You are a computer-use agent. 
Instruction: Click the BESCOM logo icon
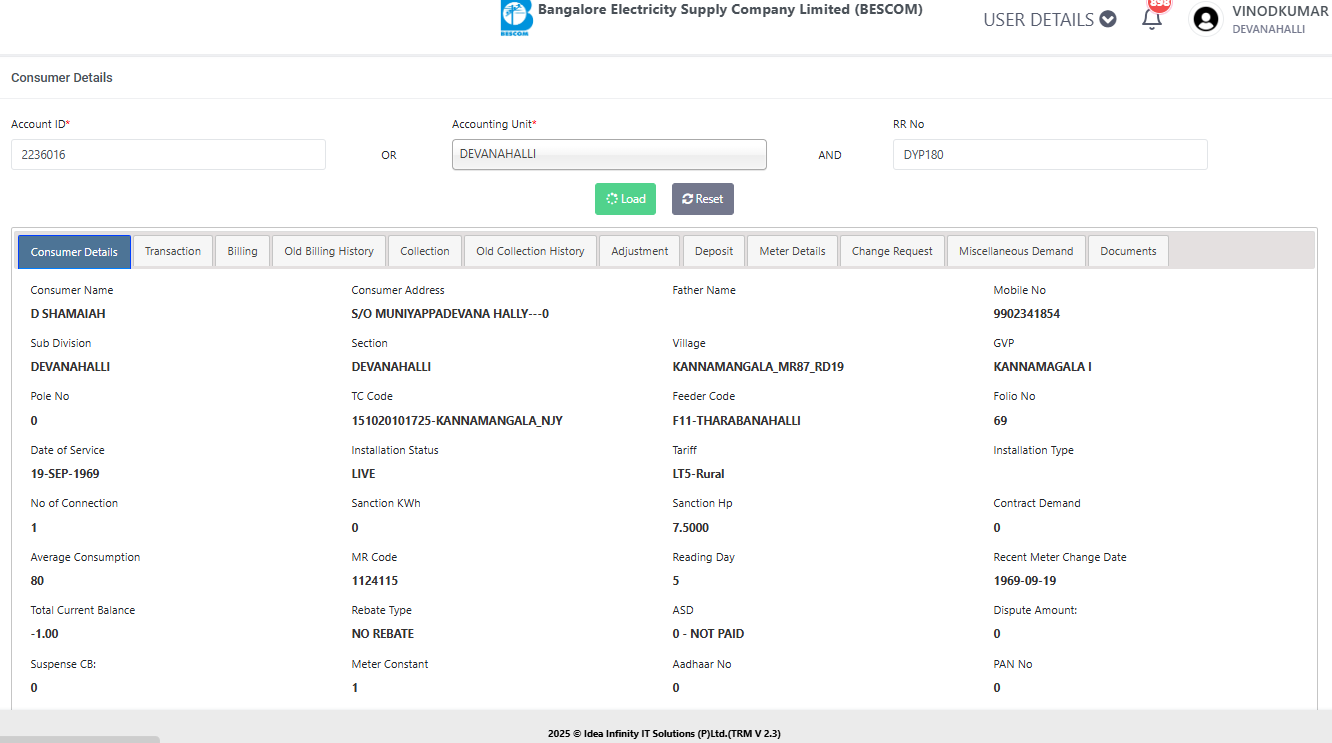(516, 19)
